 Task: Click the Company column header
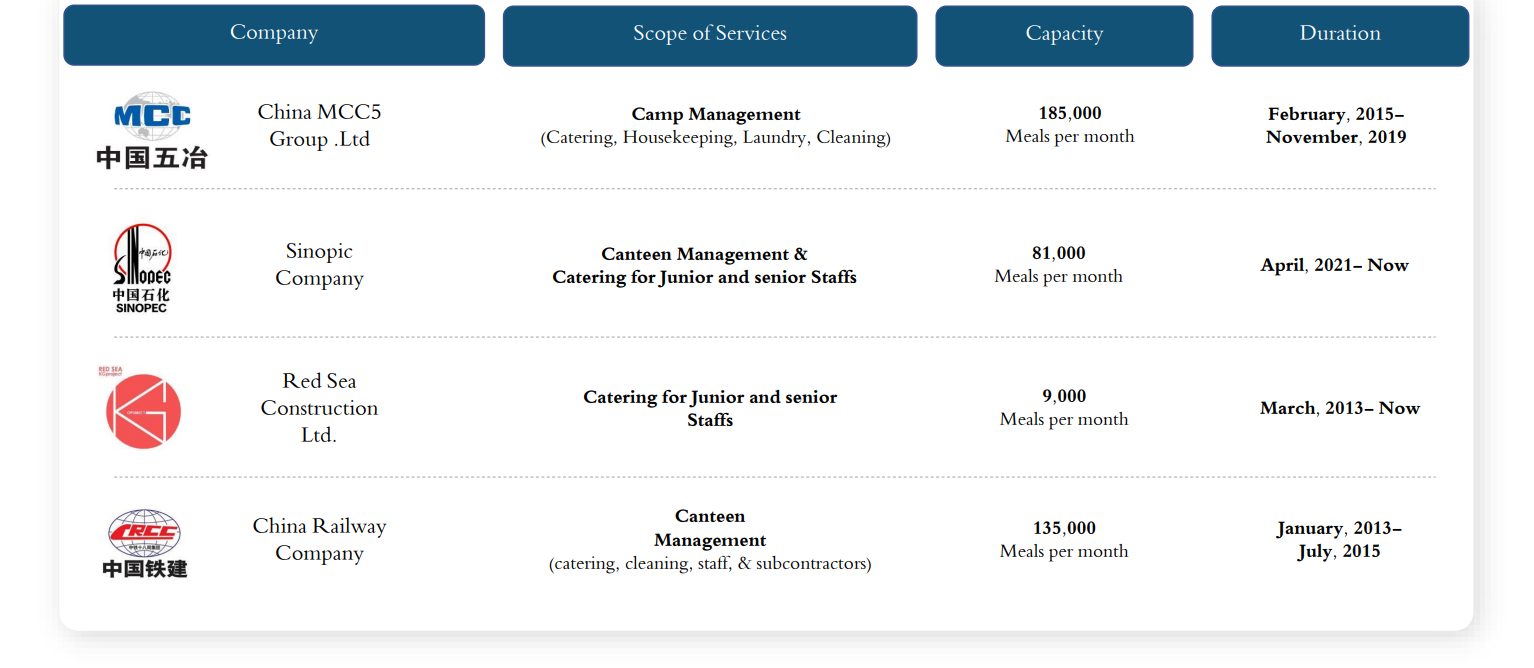coord(274,35)
